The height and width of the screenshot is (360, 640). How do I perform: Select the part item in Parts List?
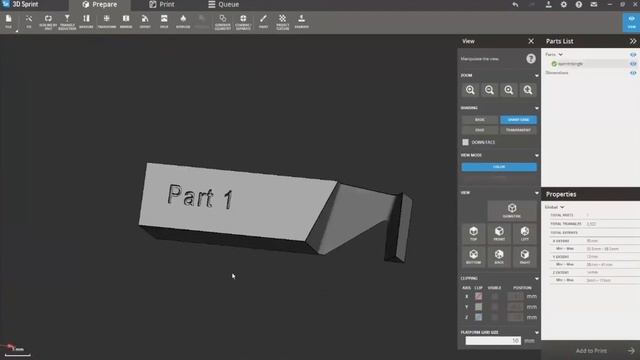(570, 64)
